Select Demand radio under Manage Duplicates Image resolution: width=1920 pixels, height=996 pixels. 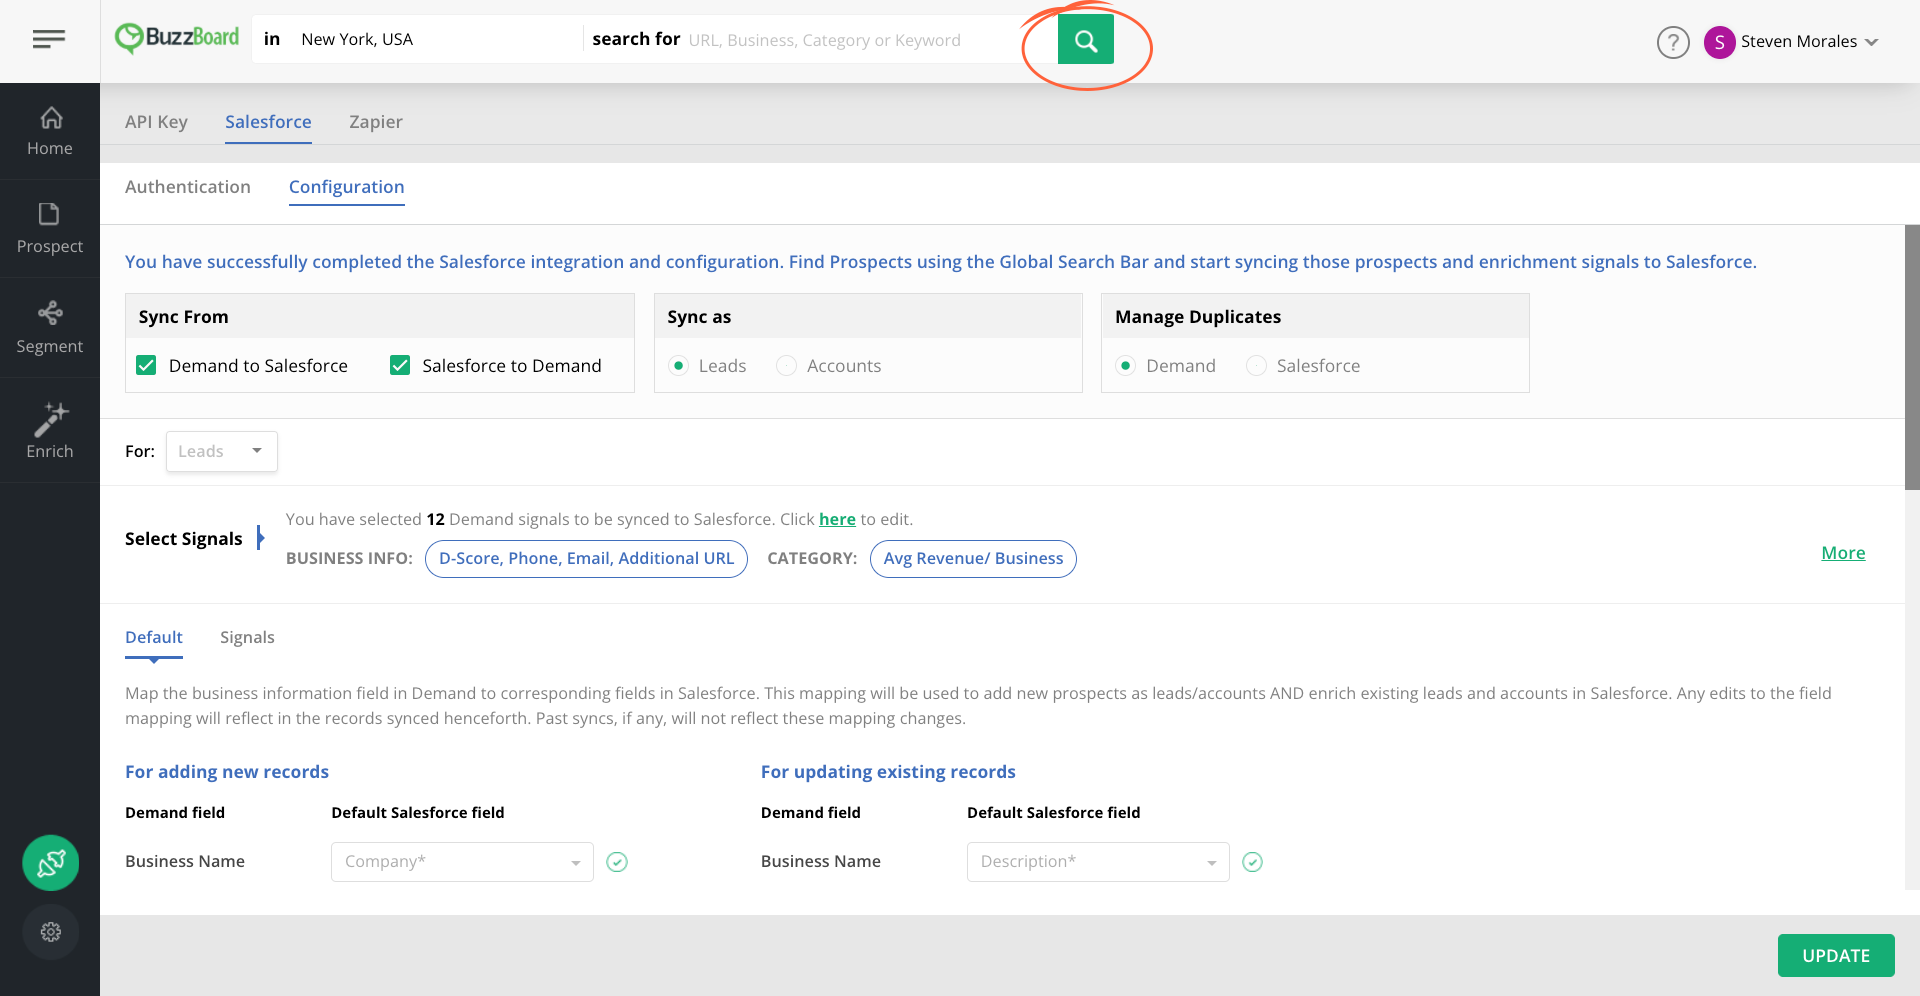[x=1126, y=366]
